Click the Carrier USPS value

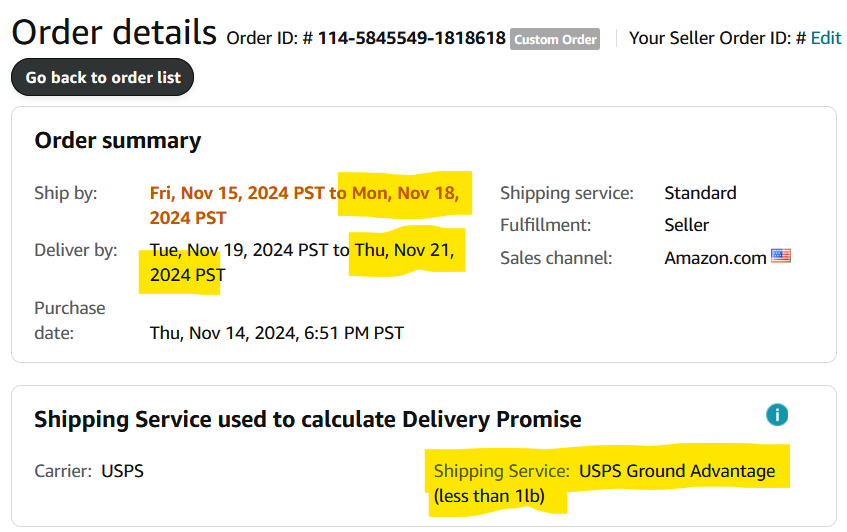[123, 471]
